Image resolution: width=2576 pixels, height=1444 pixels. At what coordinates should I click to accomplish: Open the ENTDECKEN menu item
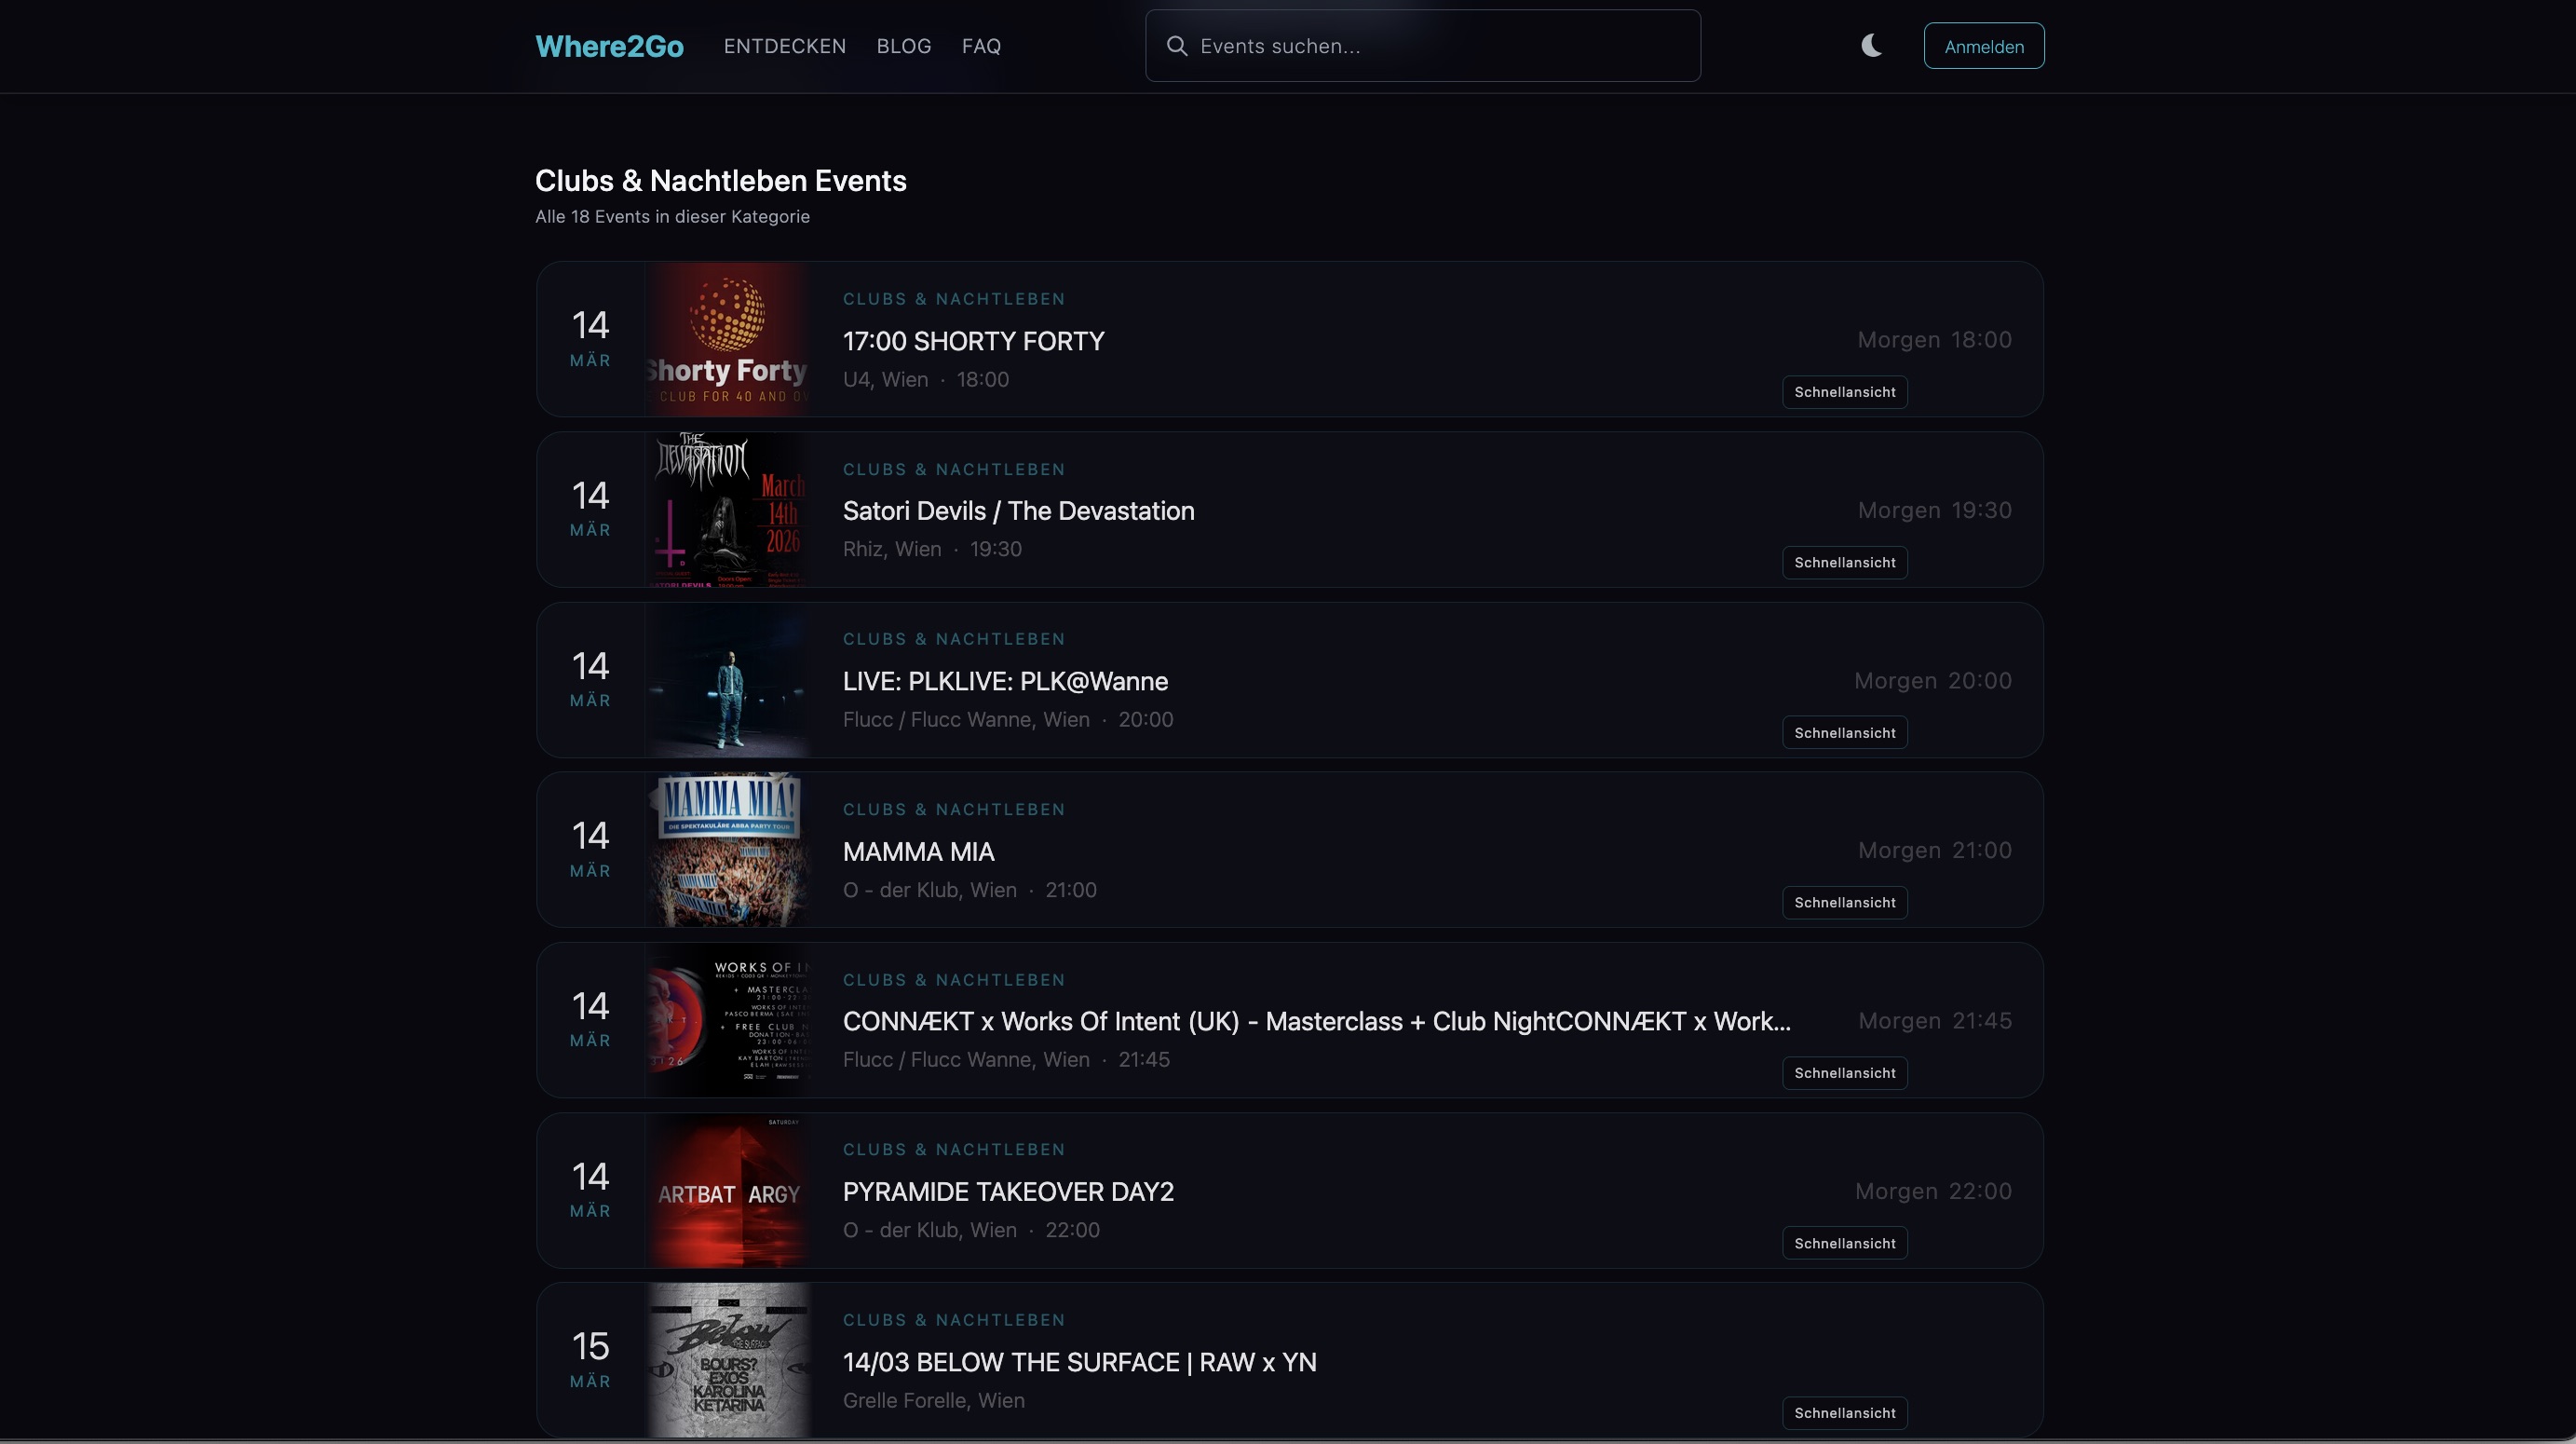[x=785, y=46]
